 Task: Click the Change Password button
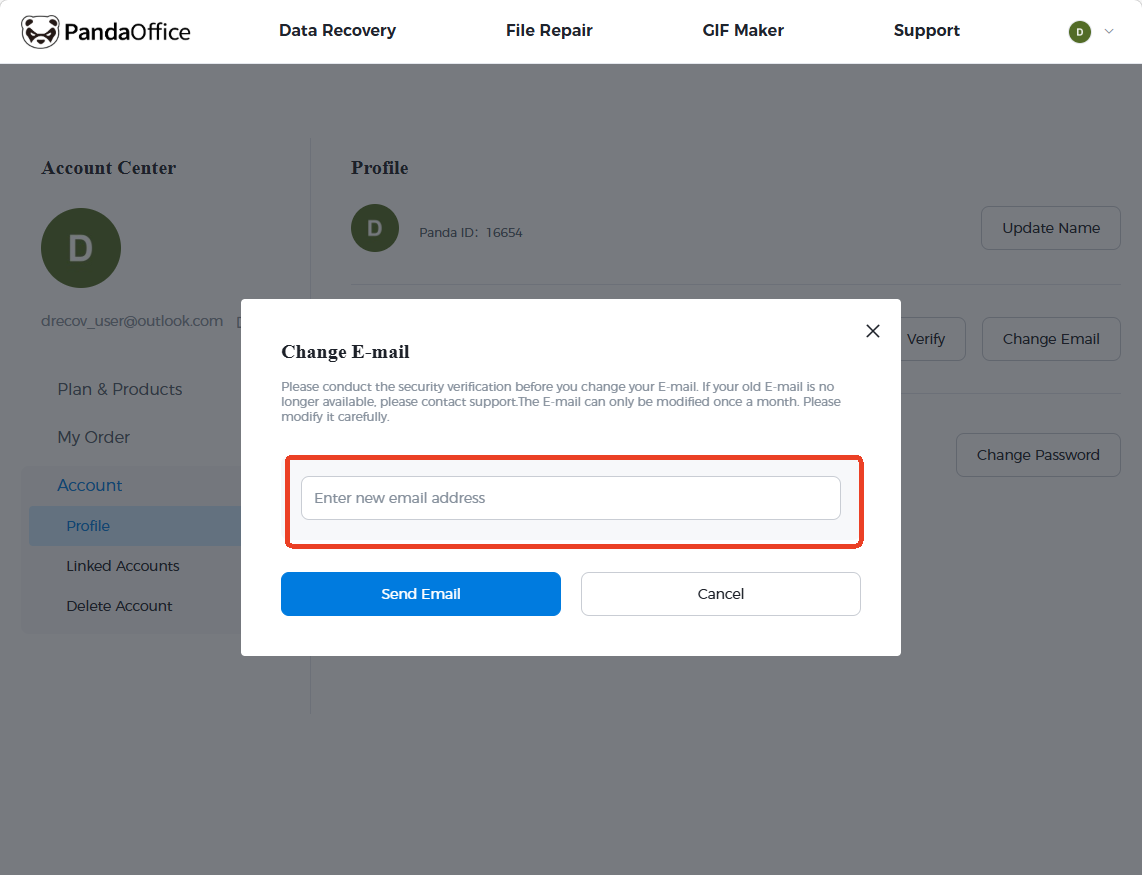coord(1037,455)
